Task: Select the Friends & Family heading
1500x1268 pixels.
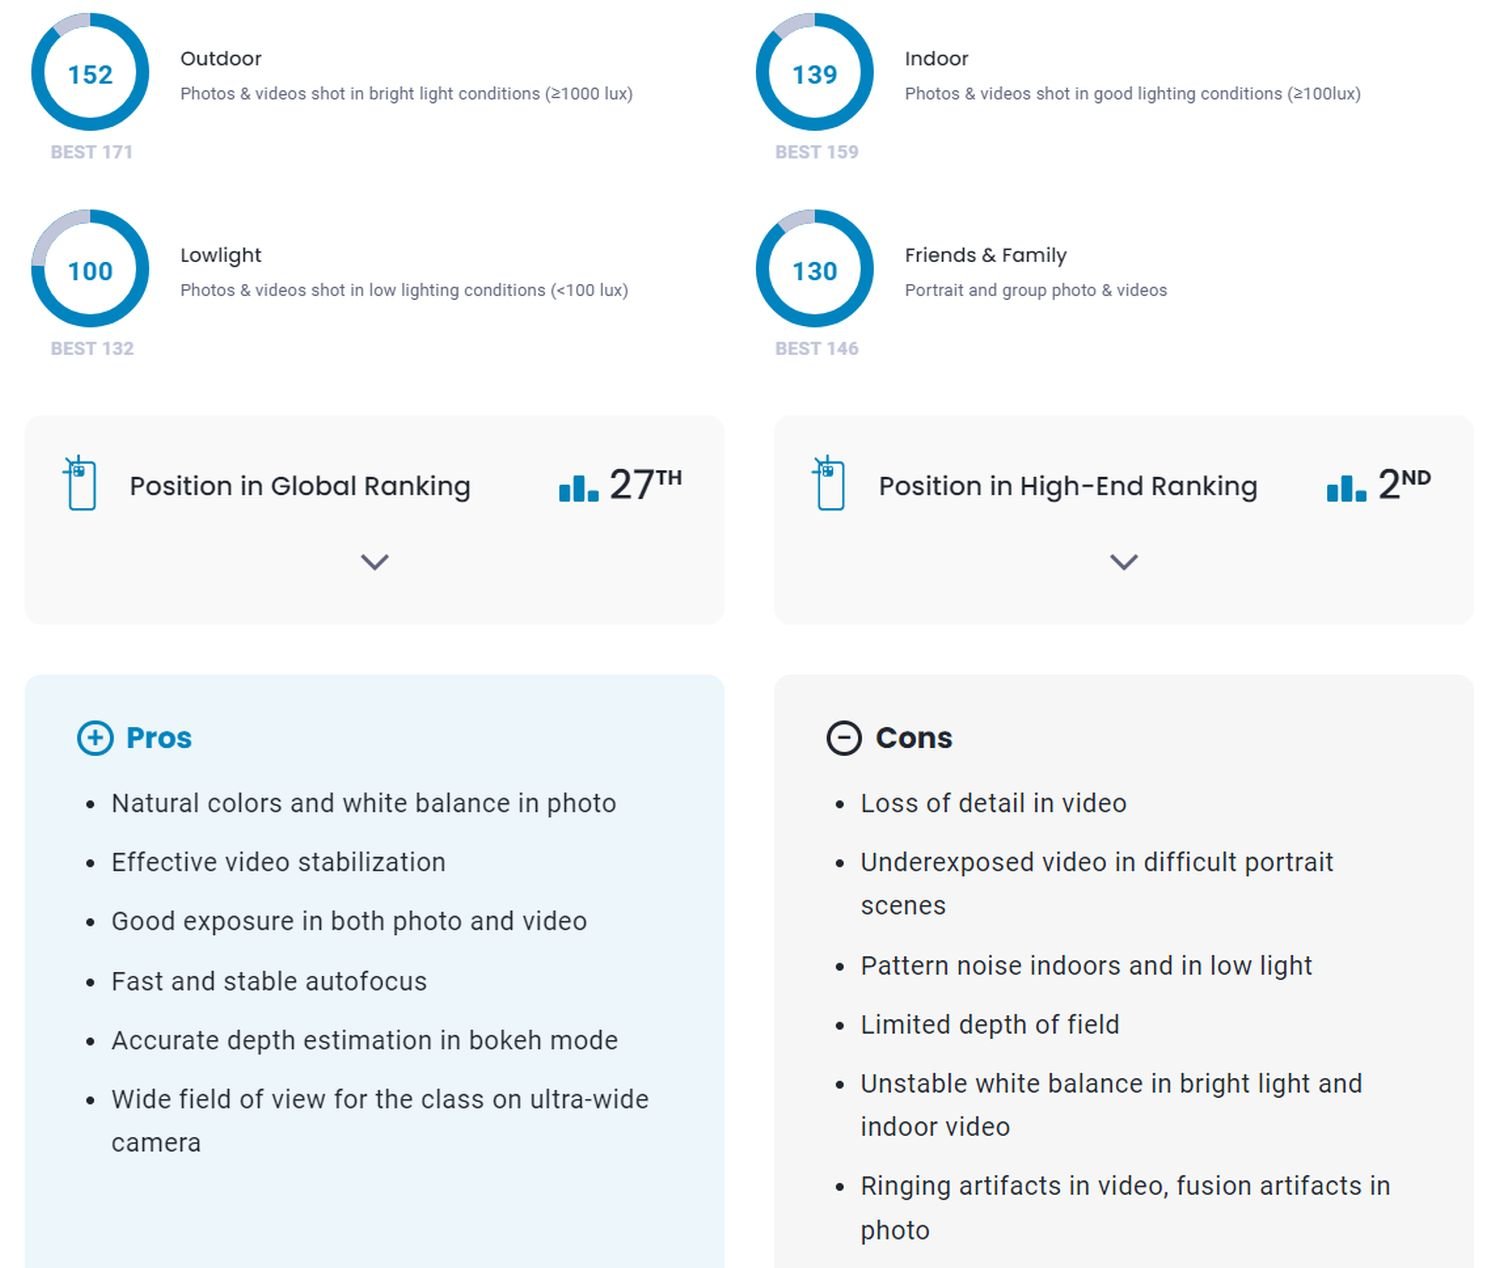Action: point(985,255)
